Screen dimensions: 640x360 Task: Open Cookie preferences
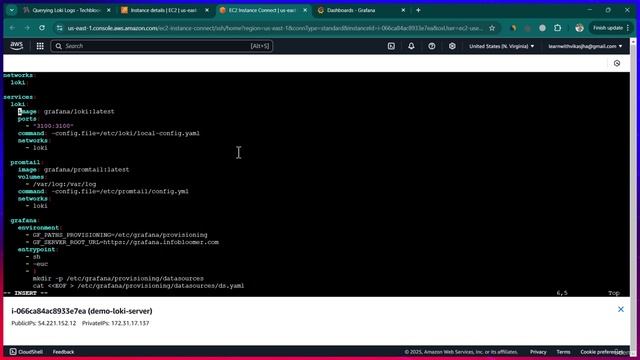tap(601, 352)
